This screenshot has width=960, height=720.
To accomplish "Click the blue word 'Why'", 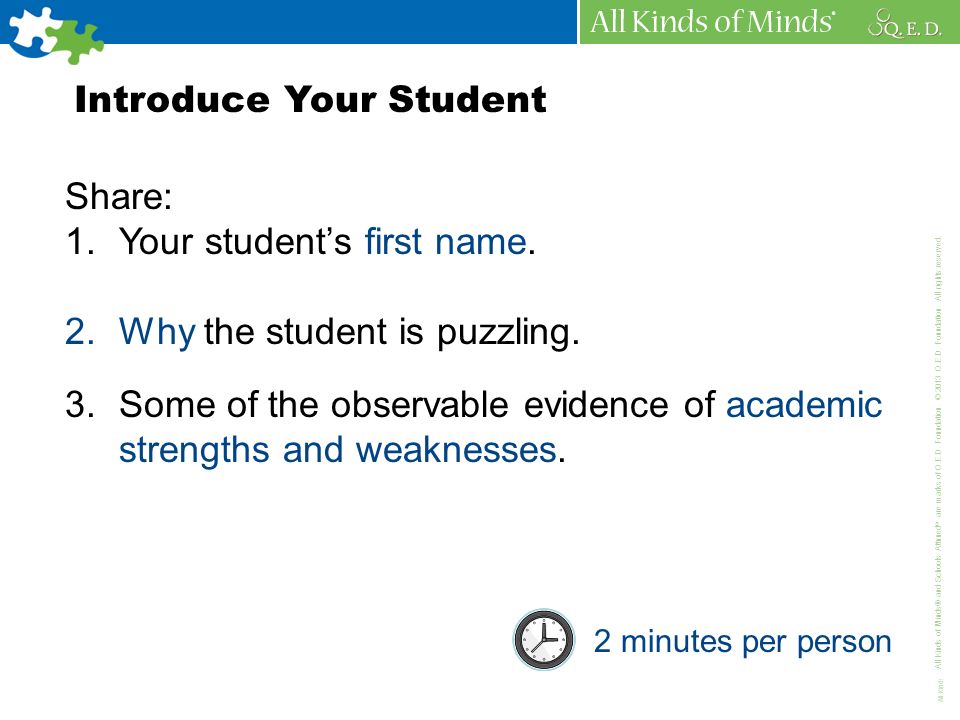I will (157, 333).
